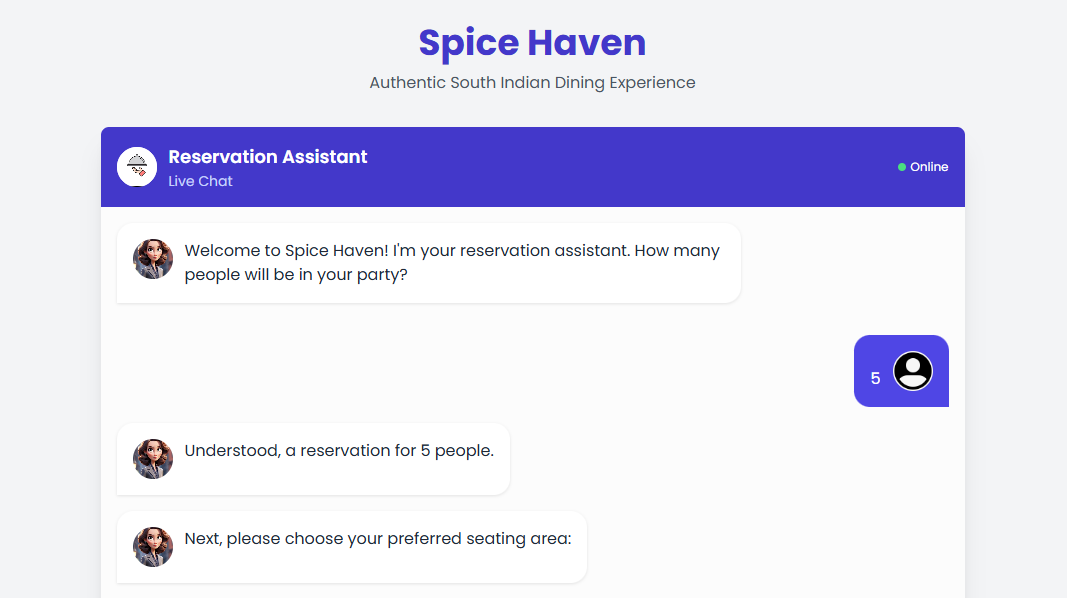The width and height of the screenshot is (1067, 598).
Task: Click the user profile icon beside 5
Action: tap(913, 371)
